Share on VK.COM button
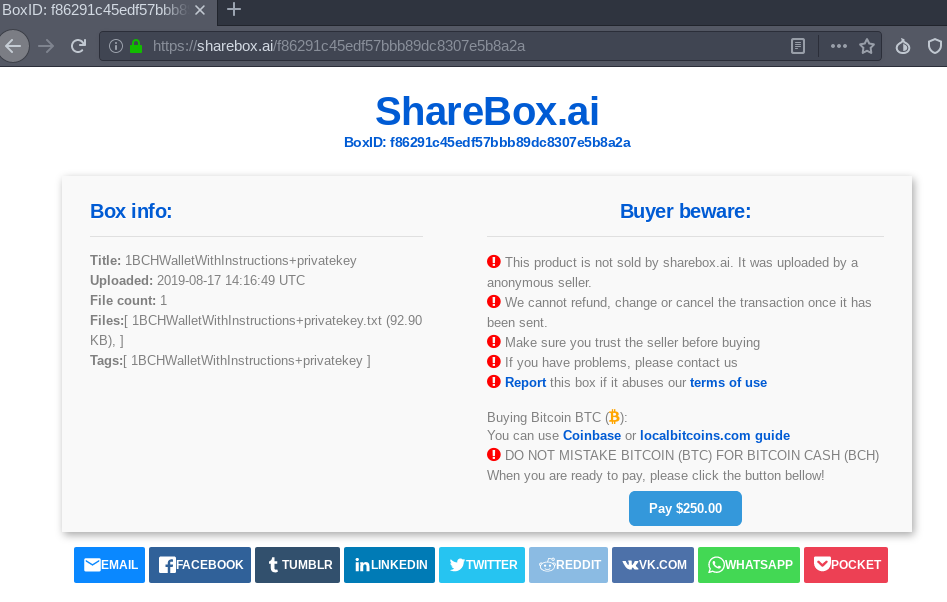Screen dimensions: 947x602 (x=653, y=565)
